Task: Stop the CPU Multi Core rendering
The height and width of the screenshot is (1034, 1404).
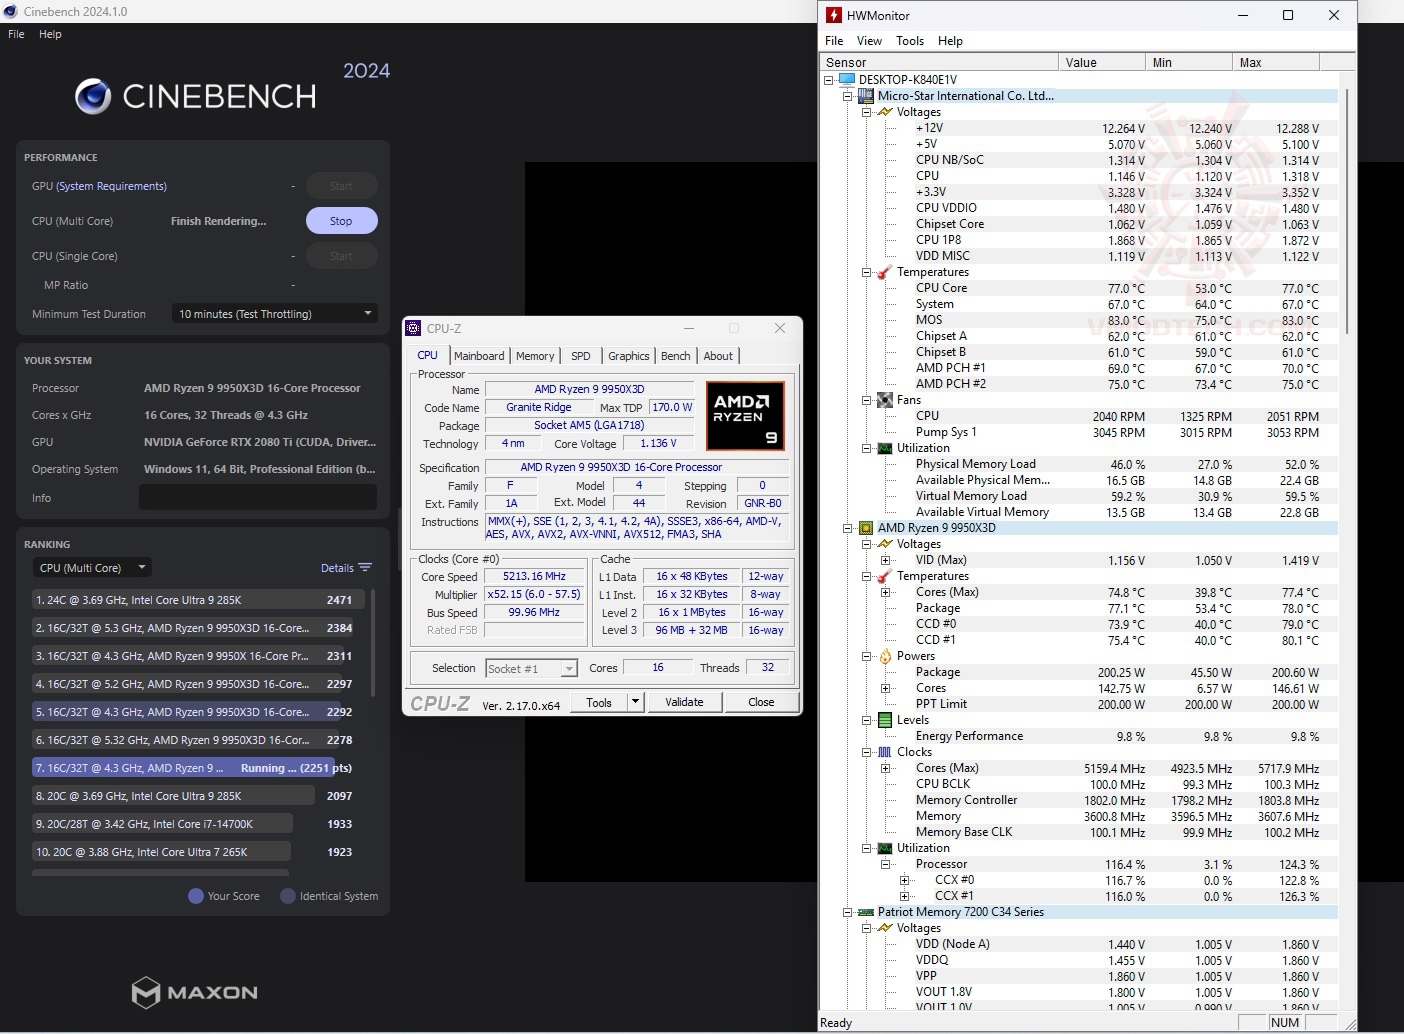Action: pos(341,221)
